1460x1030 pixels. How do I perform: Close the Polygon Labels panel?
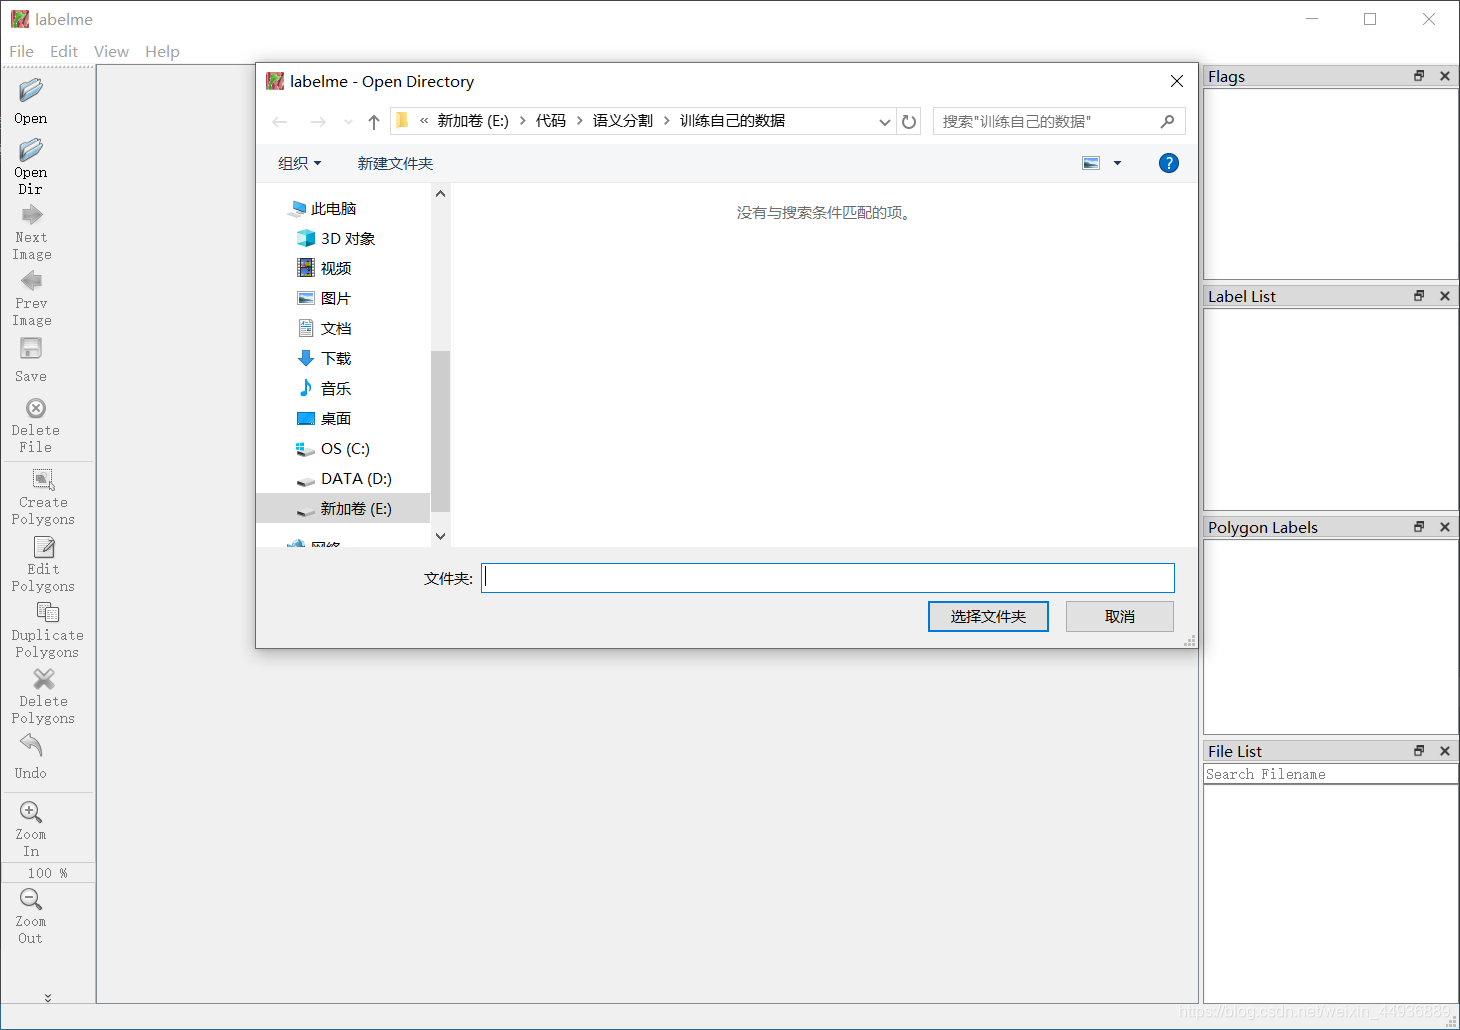1445,527
